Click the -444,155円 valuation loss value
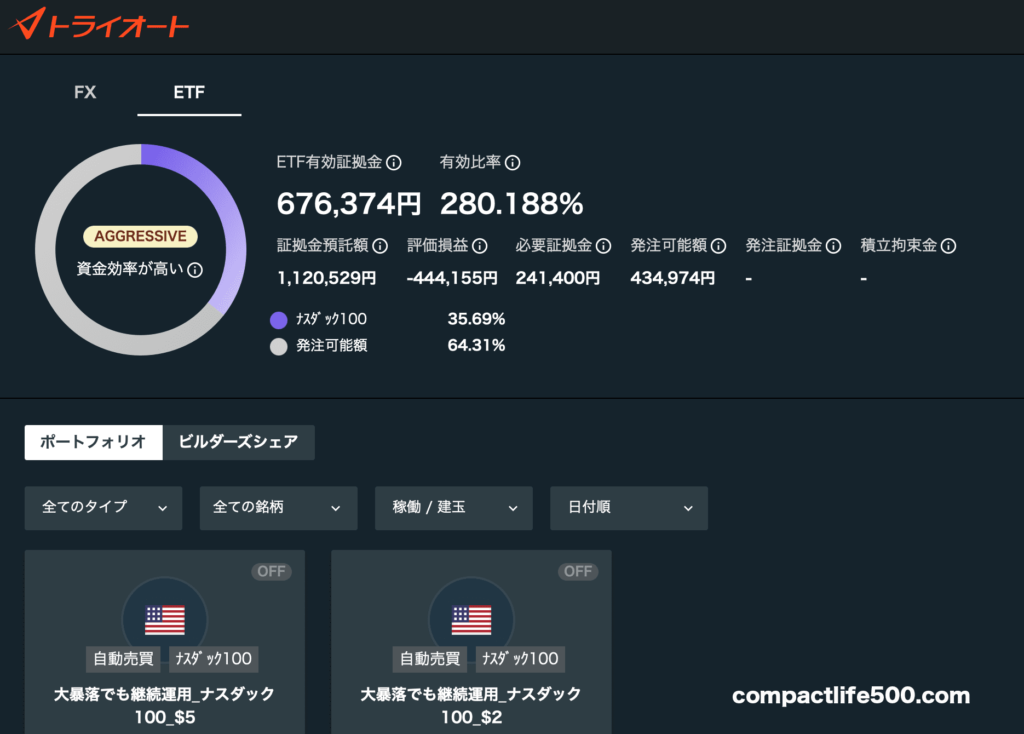The image size is (1024, 734). click(x=452, y=278)
